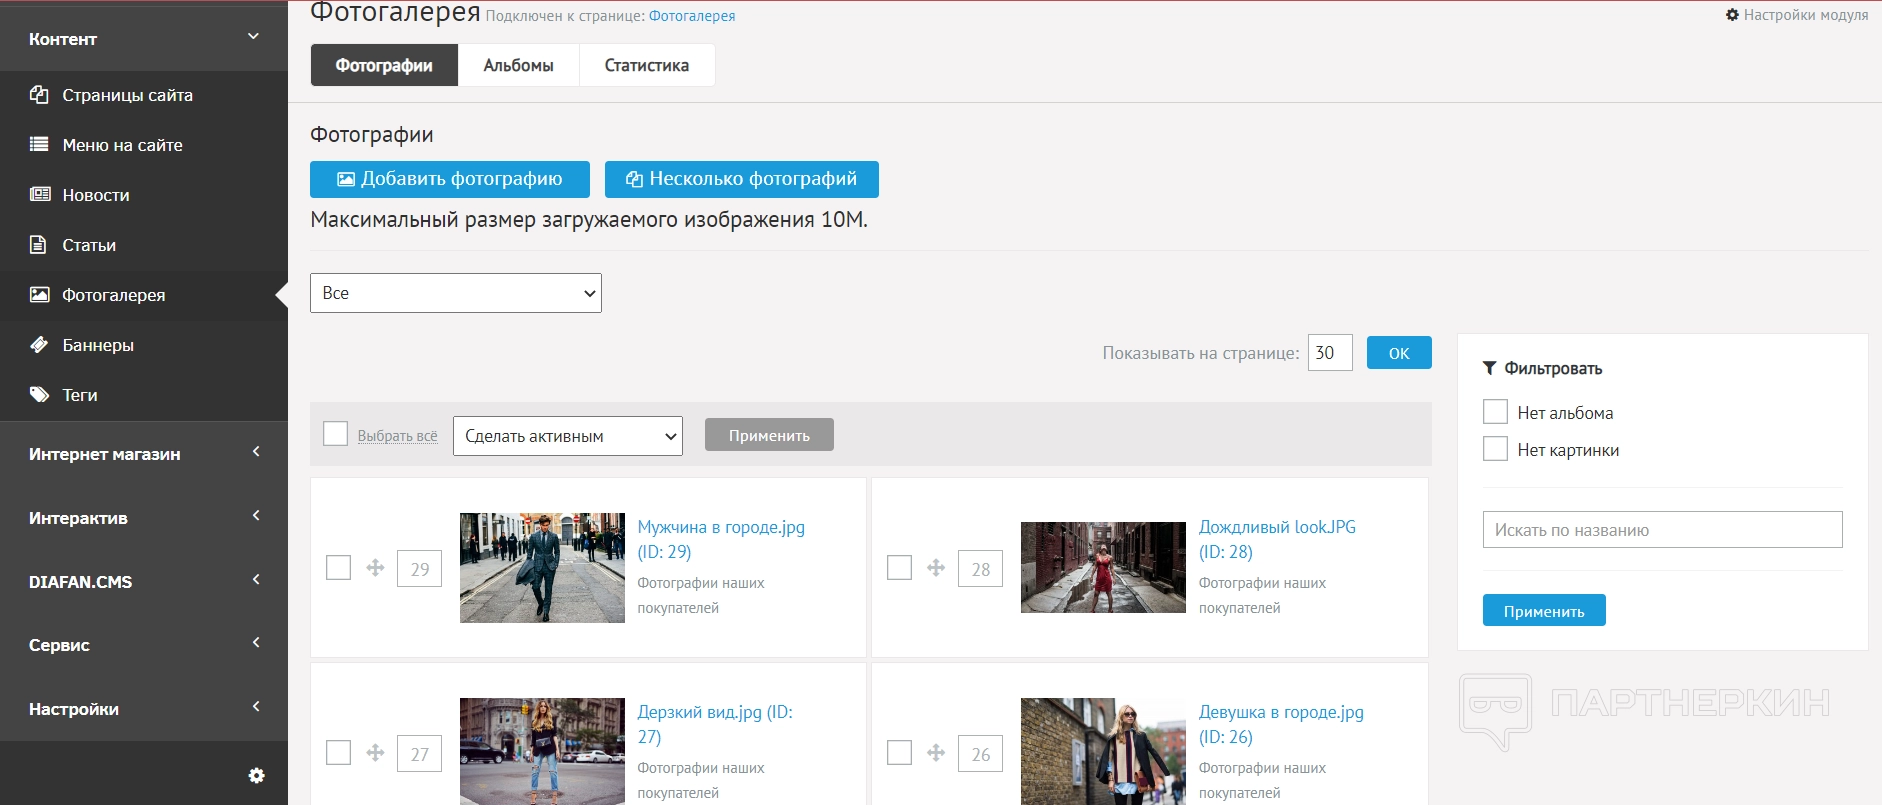Switch to the Статистика tab
The image size is (1882, 805).
point(646,65)
